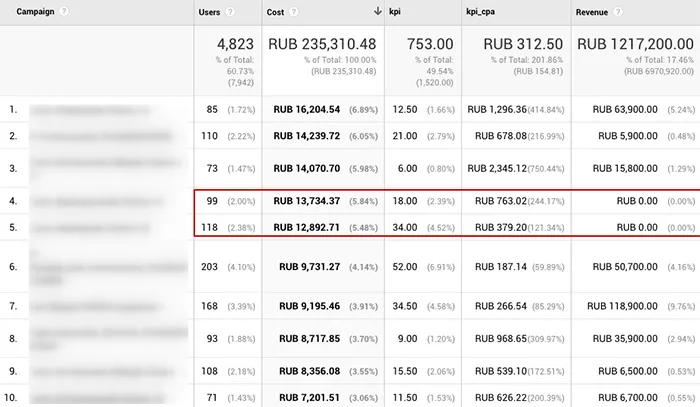Toggle the descending sort arrow in Cost column
The image size is (700, 407).
click(x=377, y=12)
